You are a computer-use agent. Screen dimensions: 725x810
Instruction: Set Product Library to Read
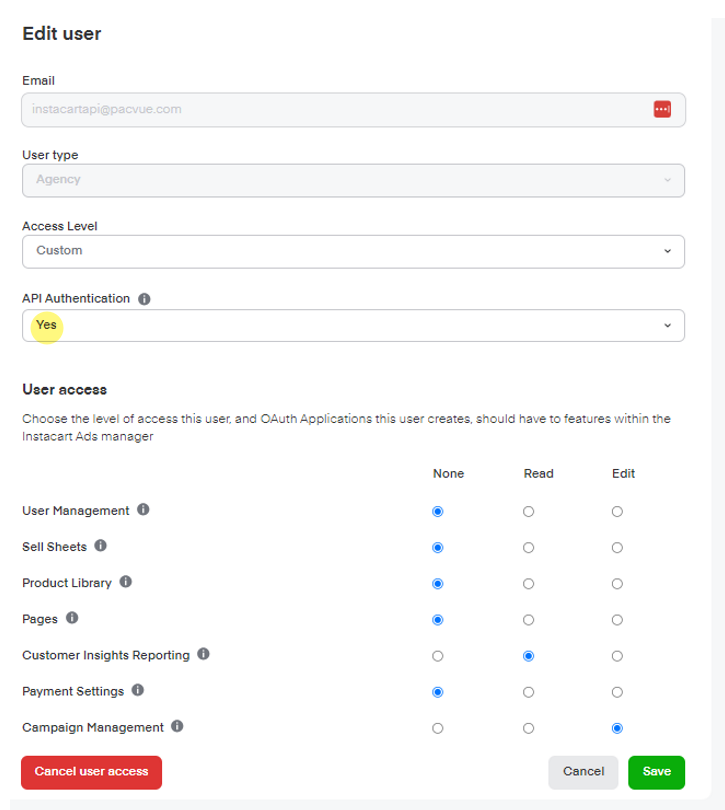tap(528, 584)
